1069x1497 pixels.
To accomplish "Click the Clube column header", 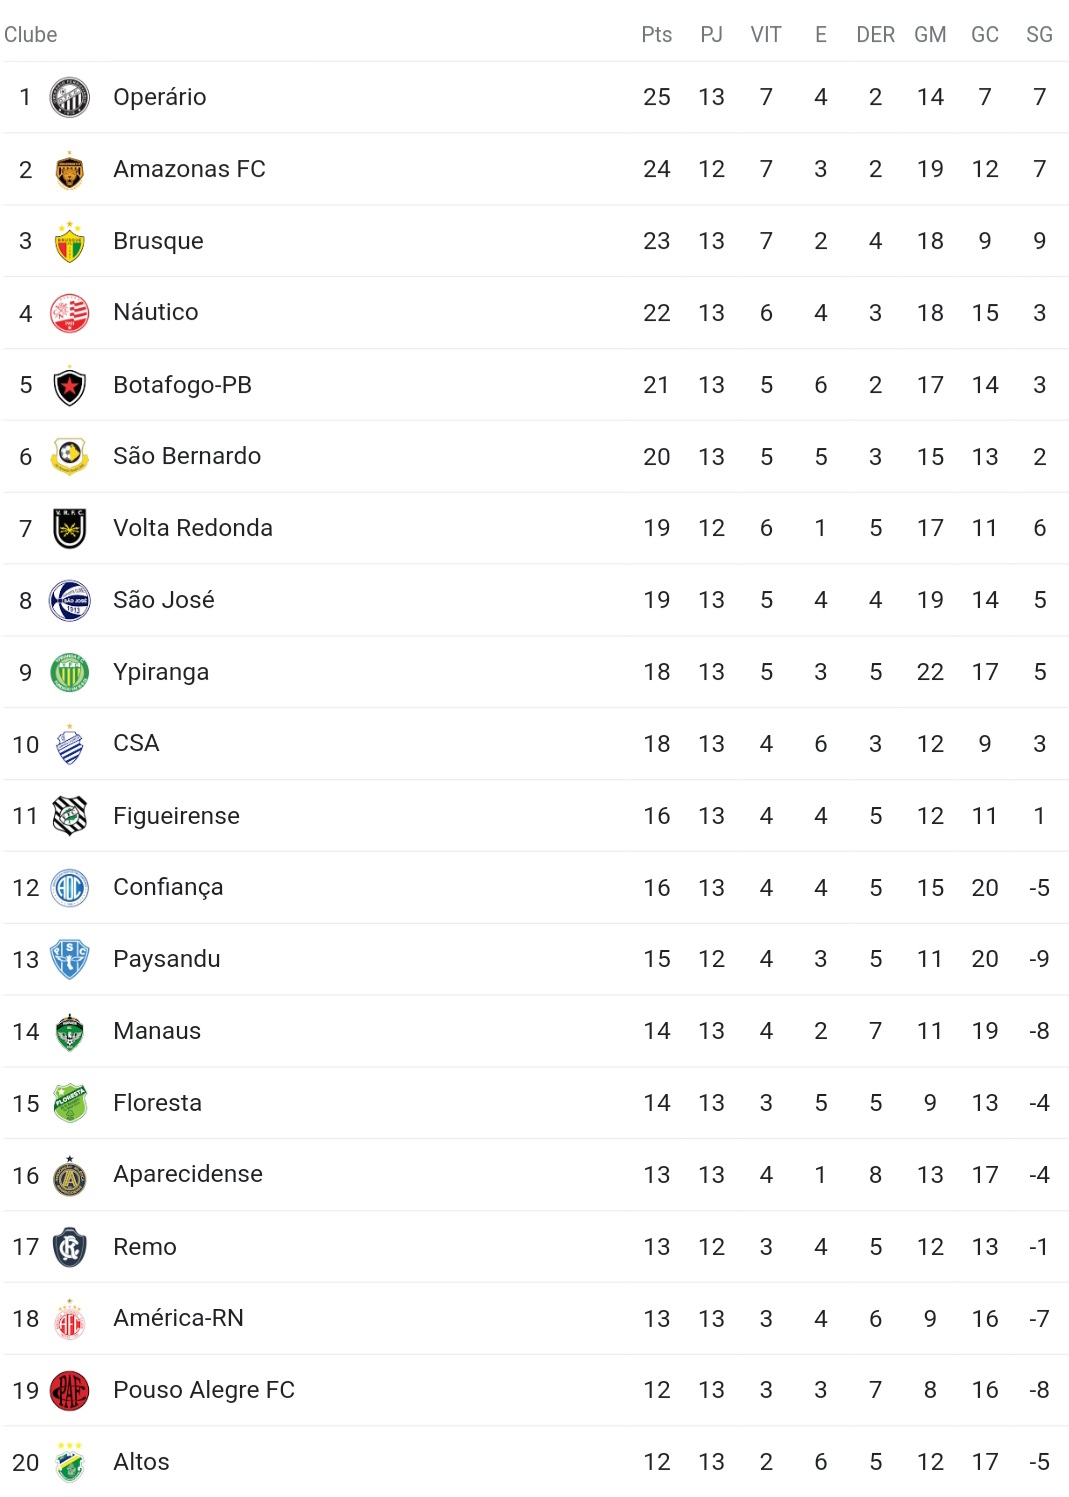I will [x=31, y=35].
